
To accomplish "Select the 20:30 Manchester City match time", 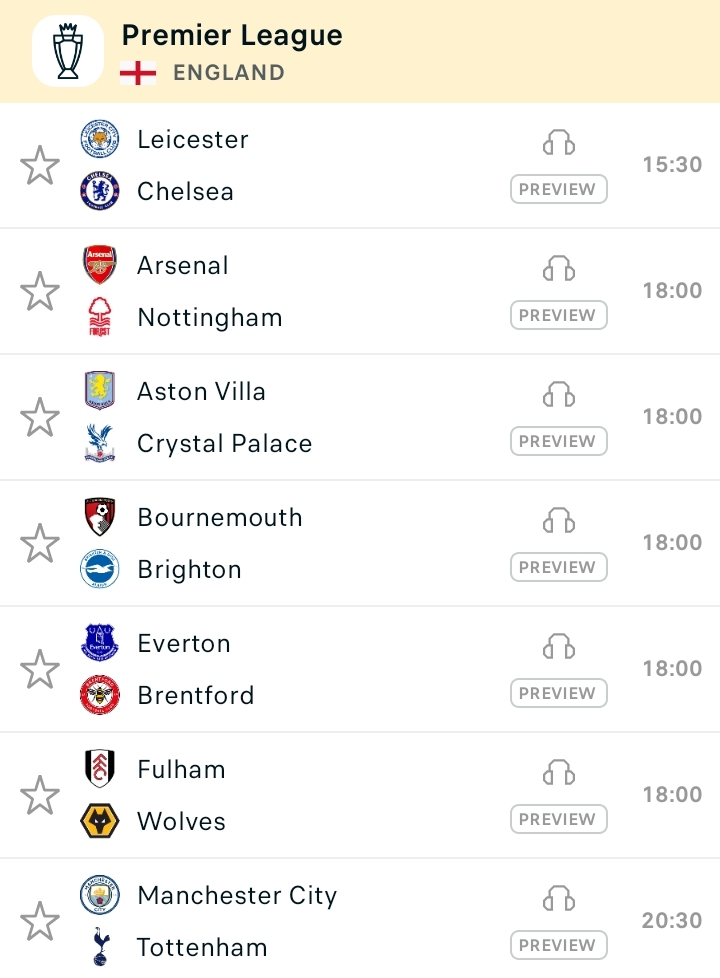I will (672, 921).
